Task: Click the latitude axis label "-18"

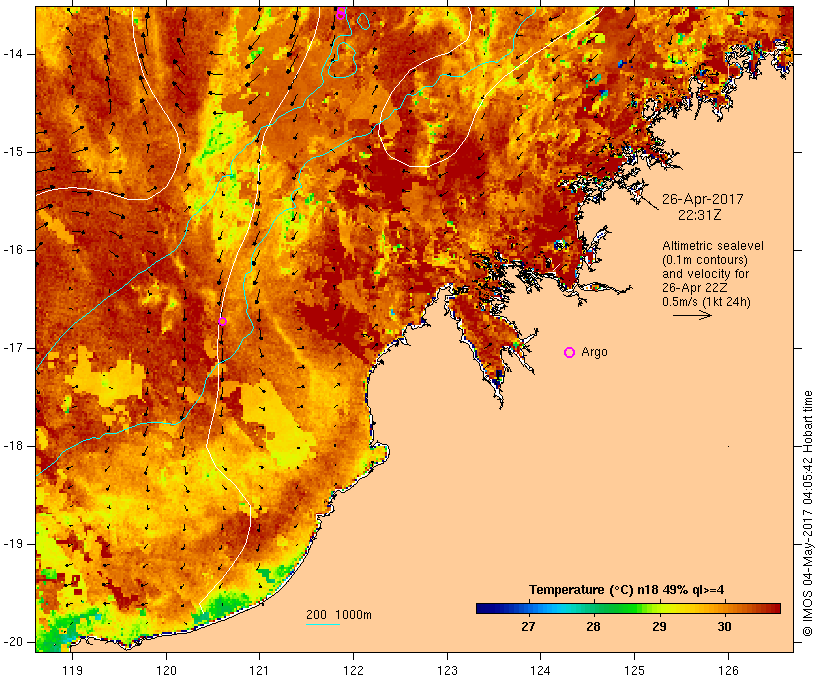Action: 12,446
